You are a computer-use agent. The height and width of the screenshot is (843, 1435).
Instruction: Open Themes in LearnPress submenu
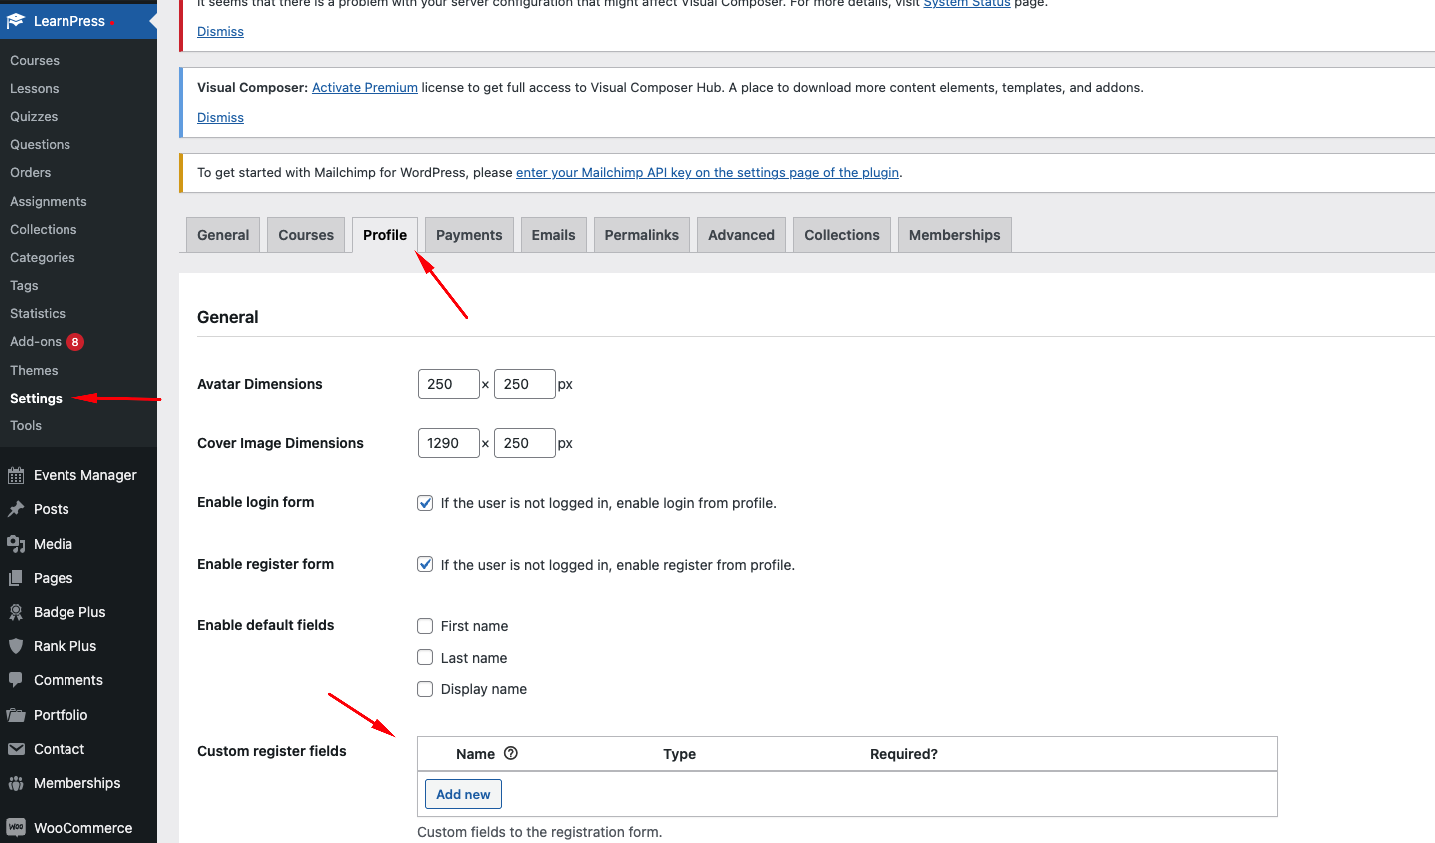[34, 370]
